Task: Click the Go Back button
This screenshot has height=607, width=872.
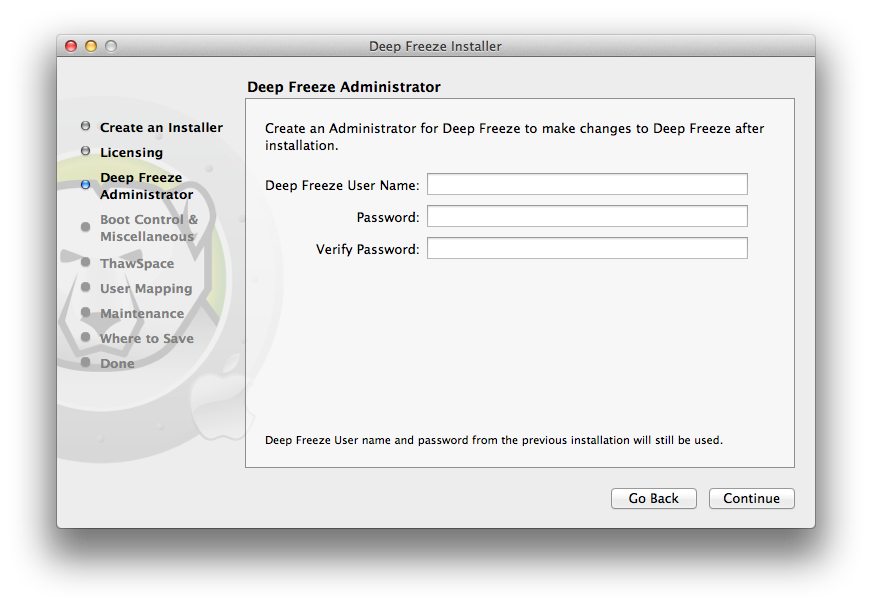Action: [x=653, y=499]
